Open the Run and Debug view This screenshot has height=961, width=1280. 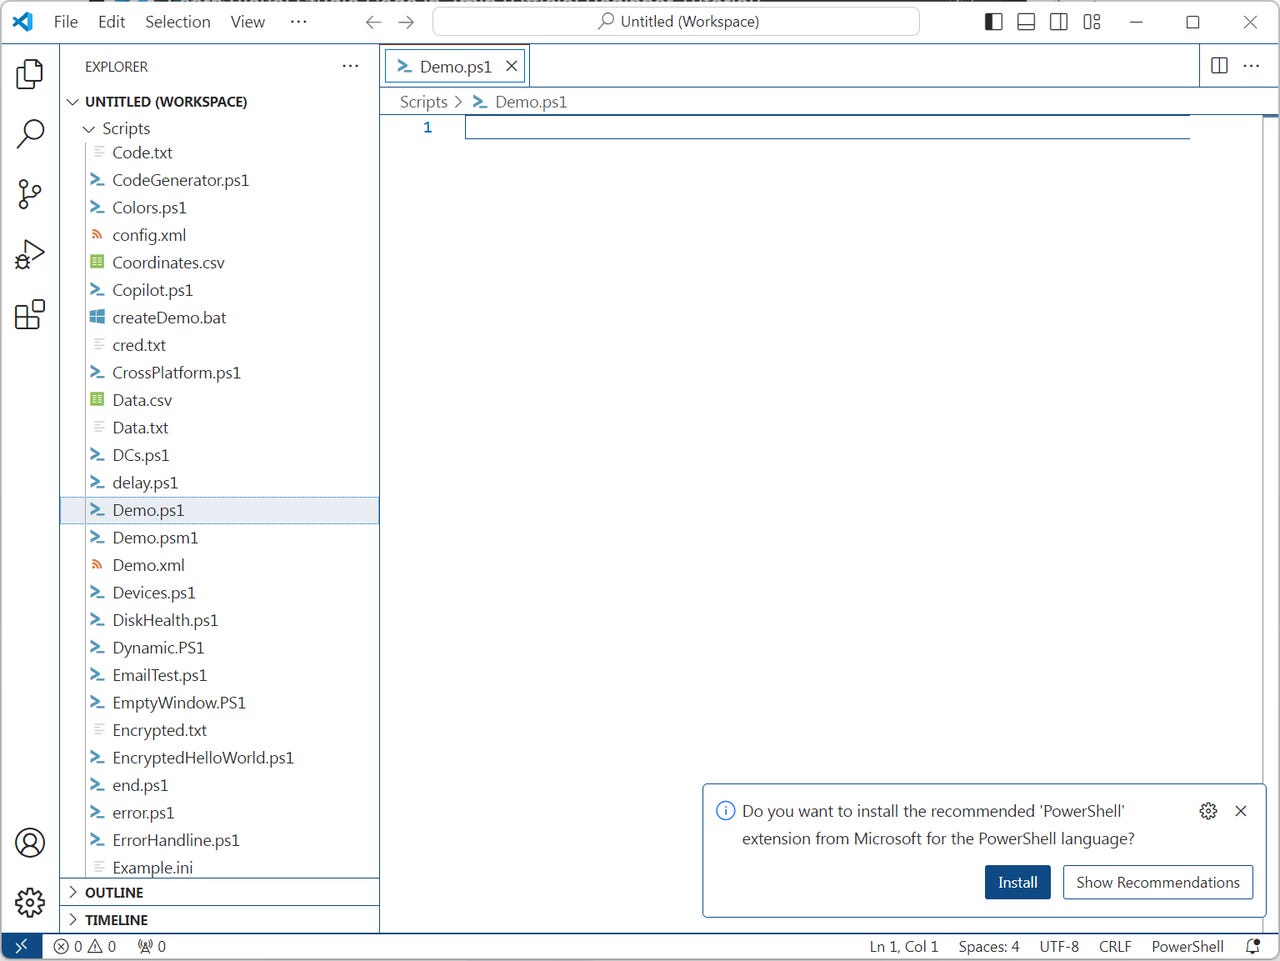[31, 254]
